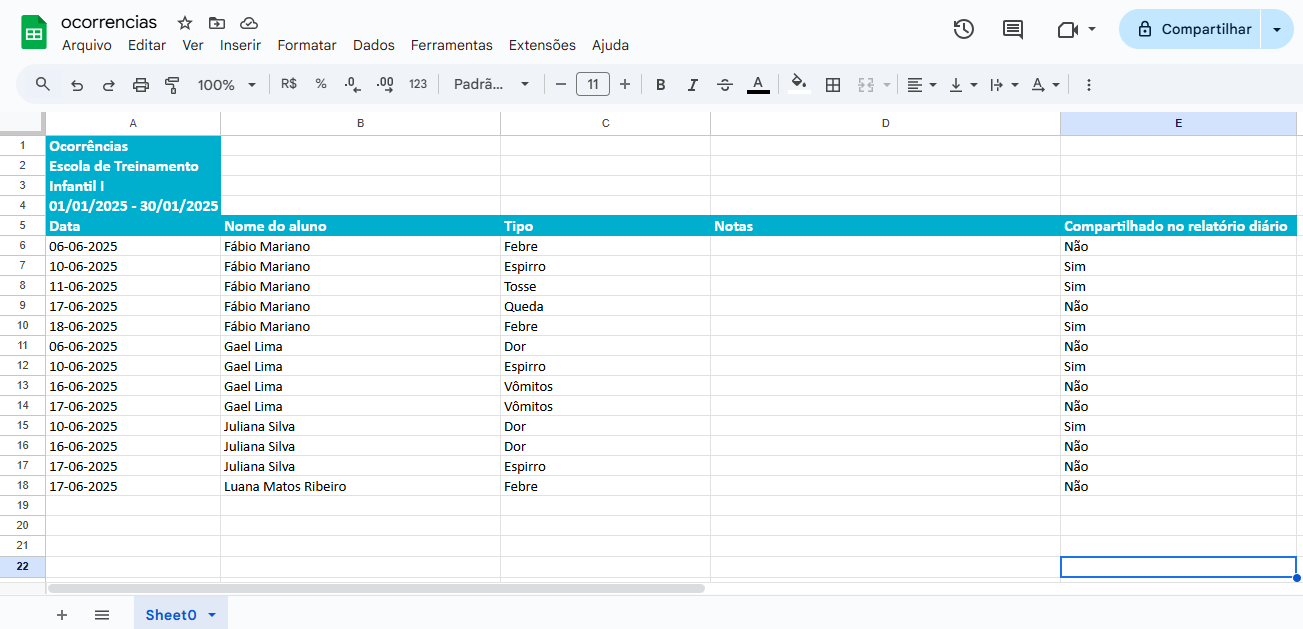Select the Sheet0 tab
The image size is (1303, 629).
[171, 615]
